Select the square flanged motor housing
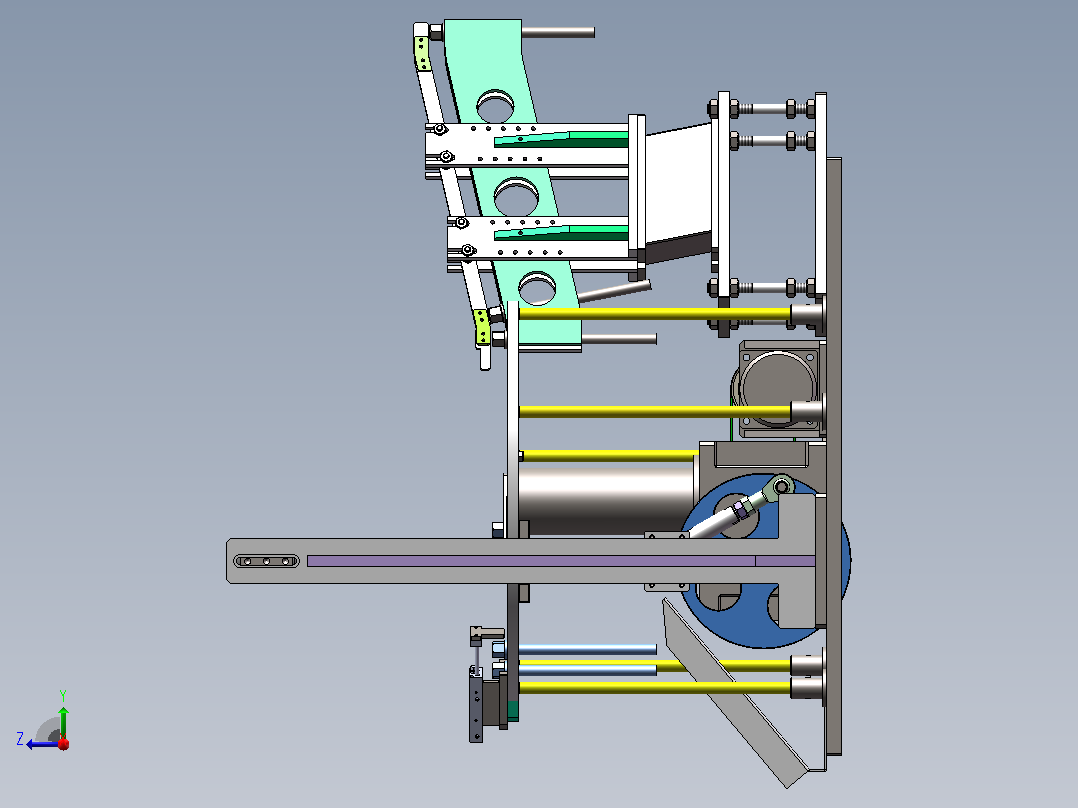The height and width of the screenshot is (808, 1078). [780, 389]
